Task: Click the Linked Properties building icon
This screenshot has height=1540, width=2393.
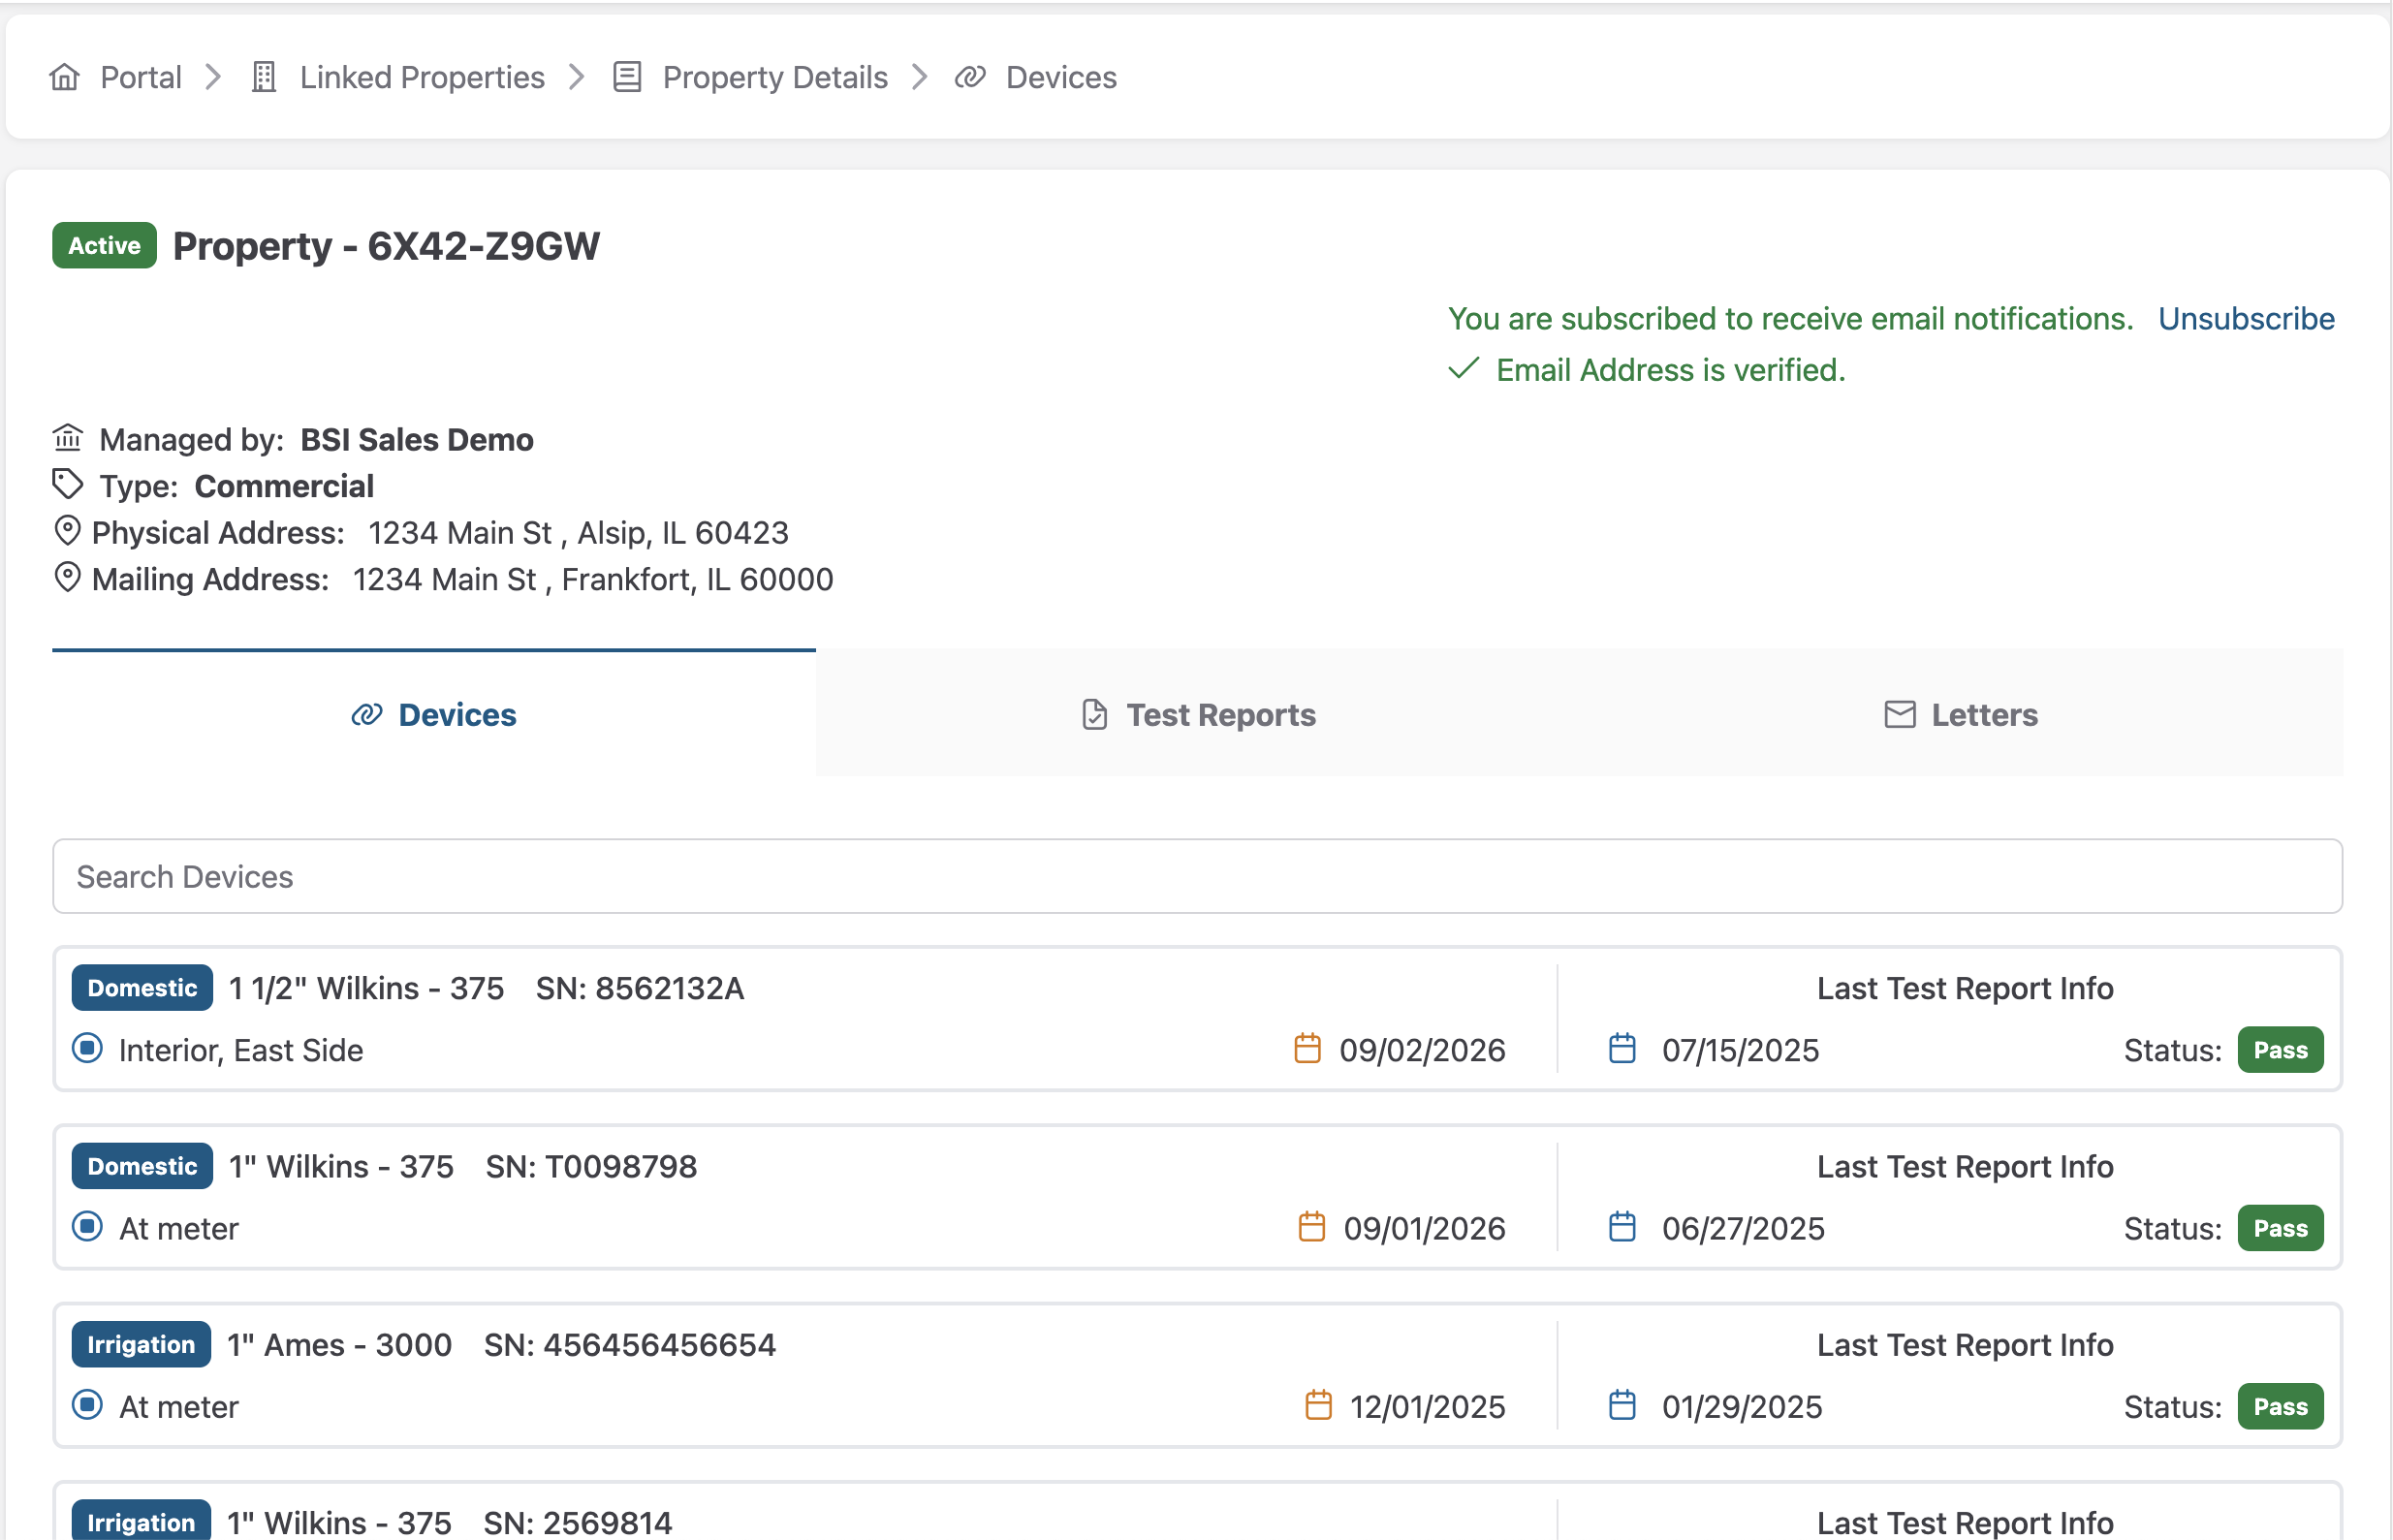Action: (x=264, y=77)
